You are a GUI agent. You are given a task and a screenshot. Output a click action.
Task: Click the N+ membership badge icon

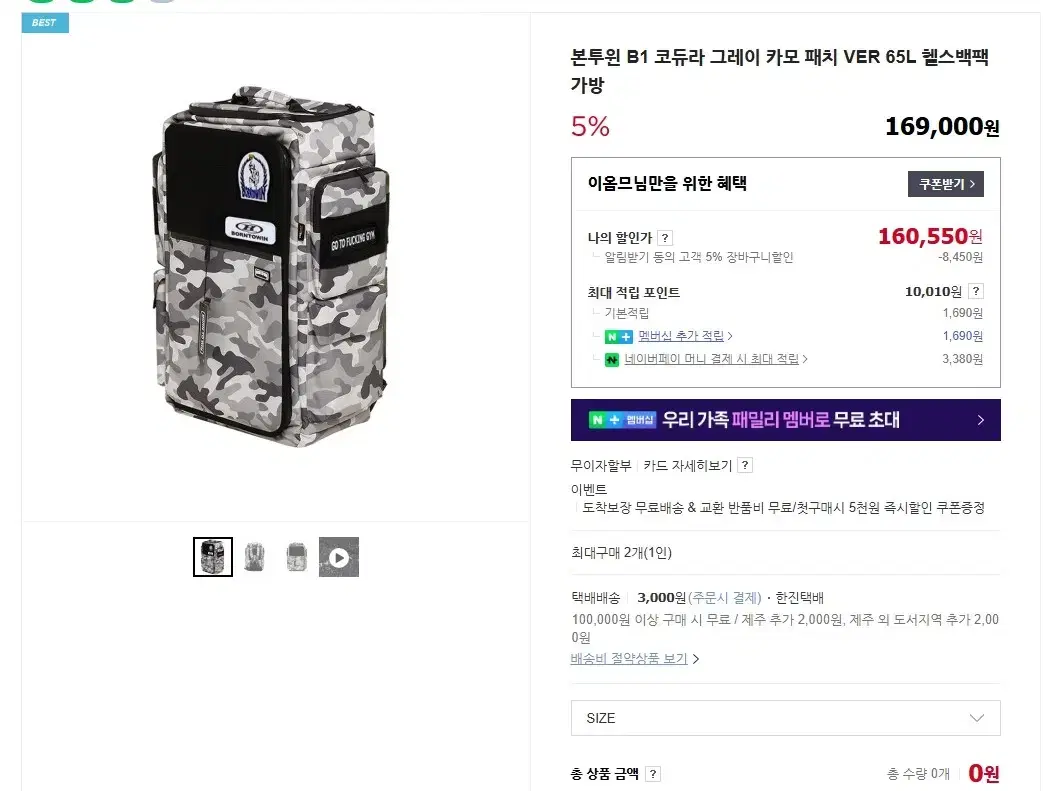tap(618, 336)
